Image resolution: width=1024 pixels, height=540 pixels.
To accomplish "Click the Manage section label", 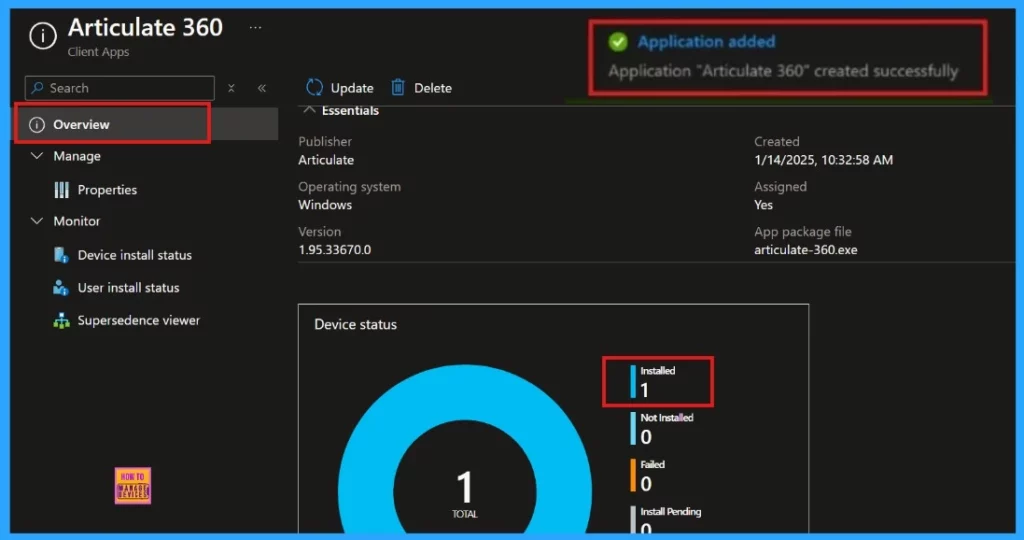I will (x=77, y=157).
